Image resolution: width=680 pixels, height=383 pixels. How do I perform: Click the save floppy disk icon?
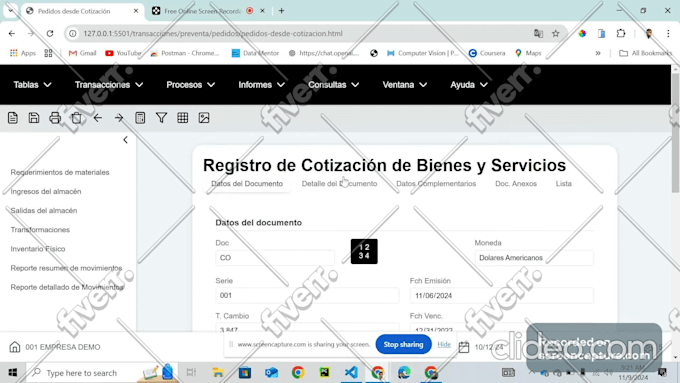(x=34, y=118)
